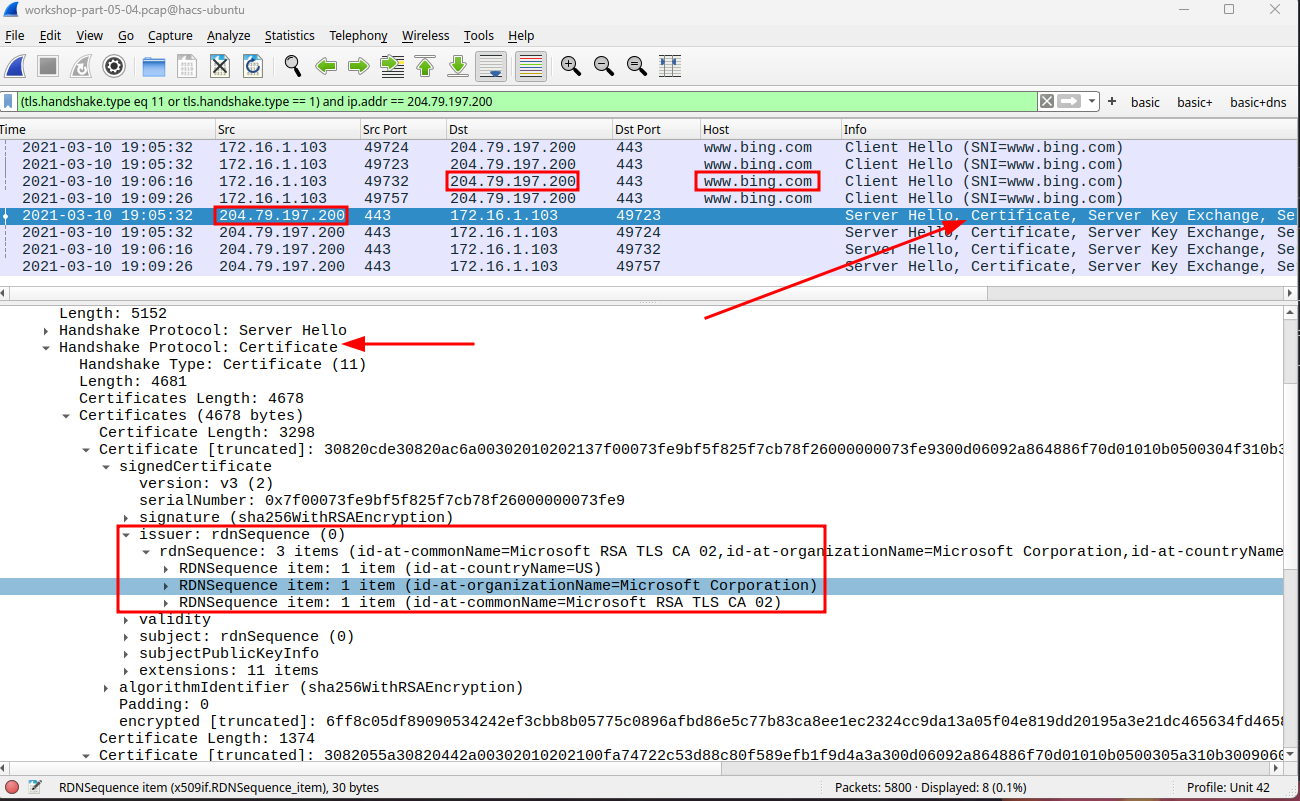
Task: Click inside the display filter input field
Action: click(500, 102)
